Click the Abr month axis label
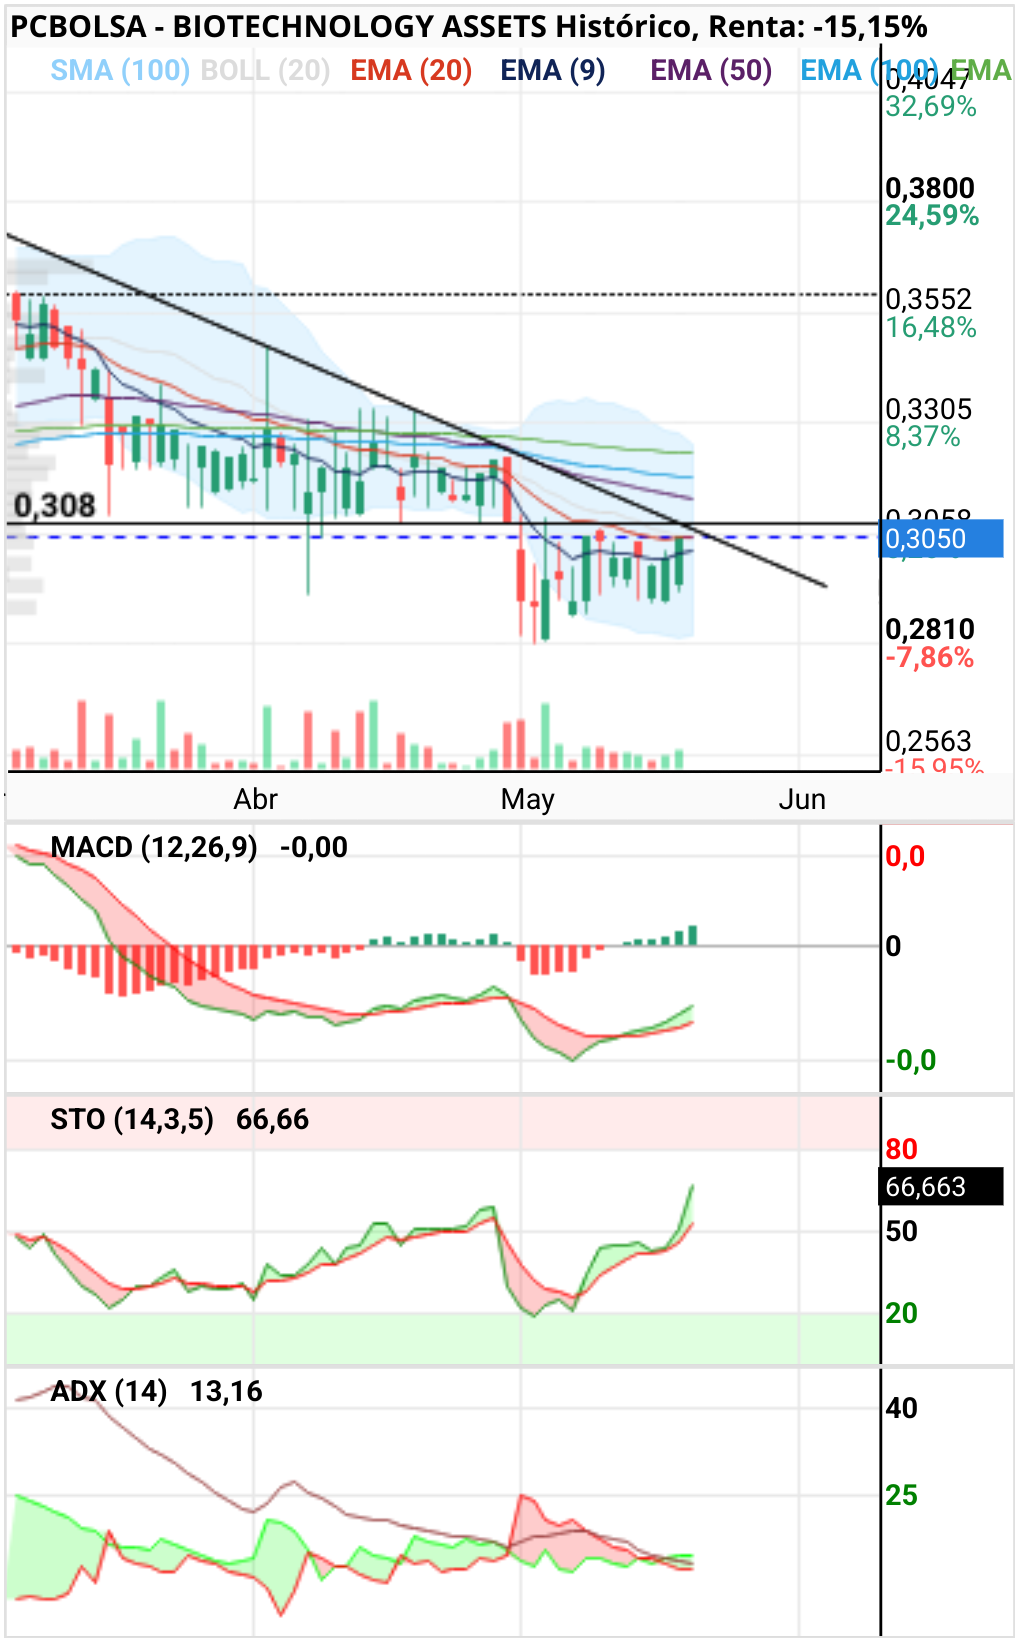 pos(255,799)
